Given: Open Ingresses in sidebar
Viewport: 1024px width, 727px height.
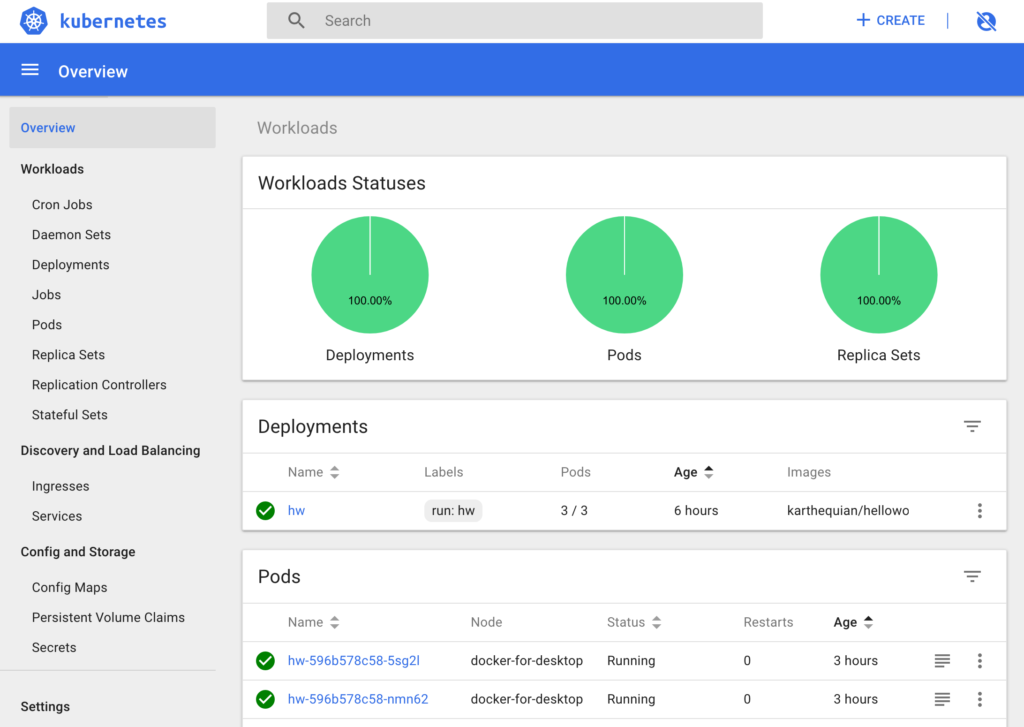Looking at the screenshot, I should 61,487.
